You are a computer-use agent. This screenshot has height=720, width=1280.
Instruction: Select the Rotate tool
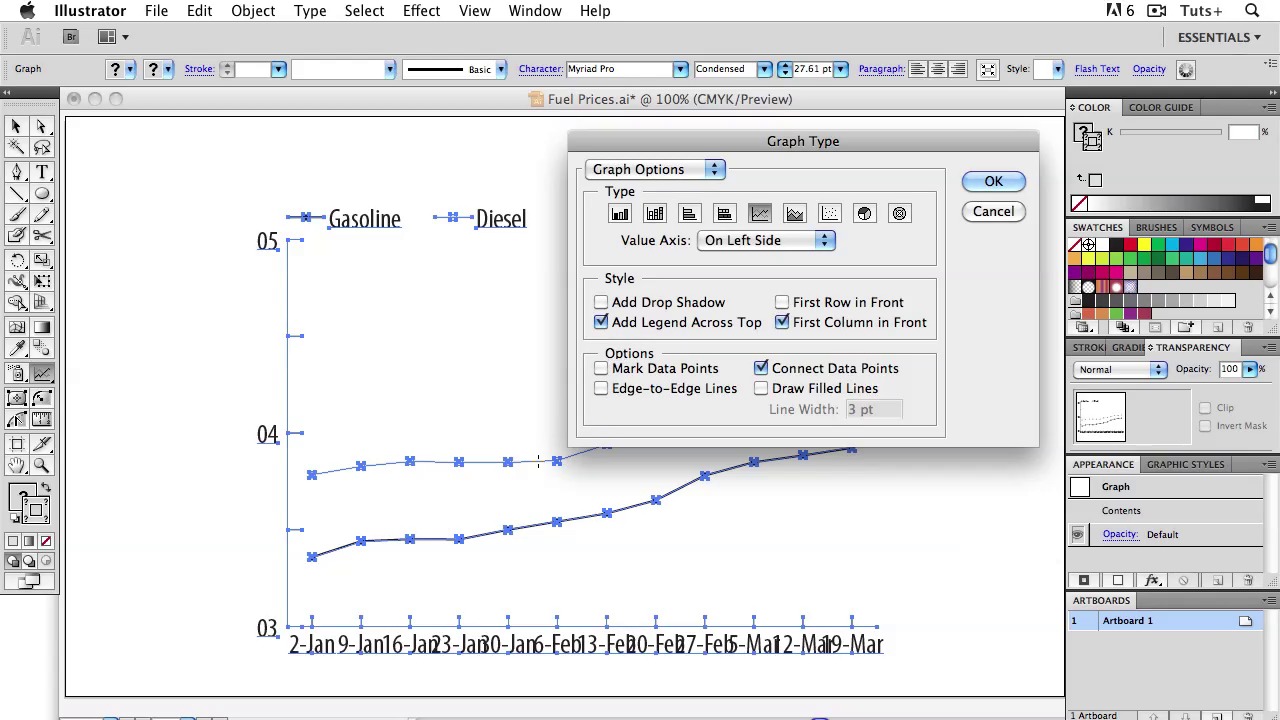[x=16, y=260]
